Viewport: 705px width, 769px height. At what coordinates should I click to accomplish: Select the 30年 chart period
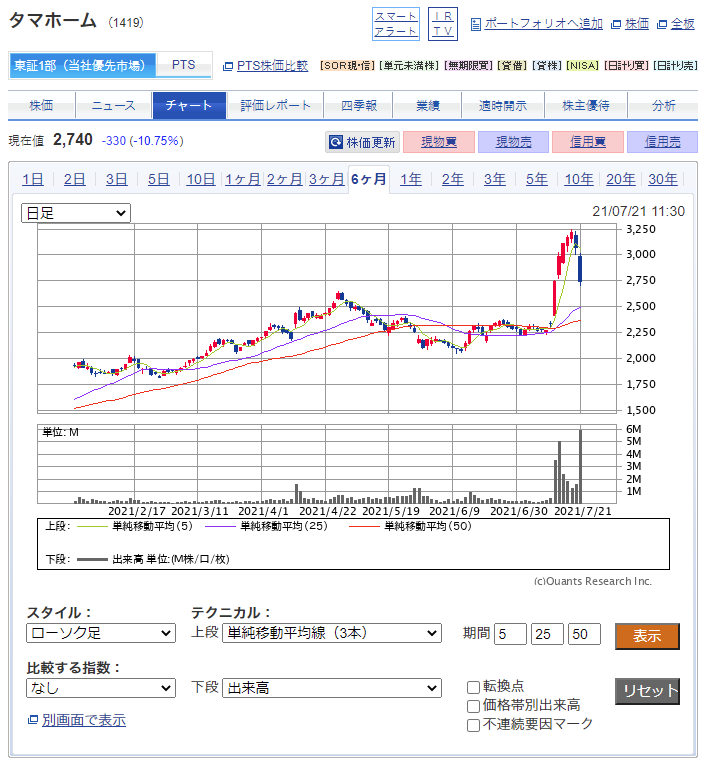(x=663, y=179)
